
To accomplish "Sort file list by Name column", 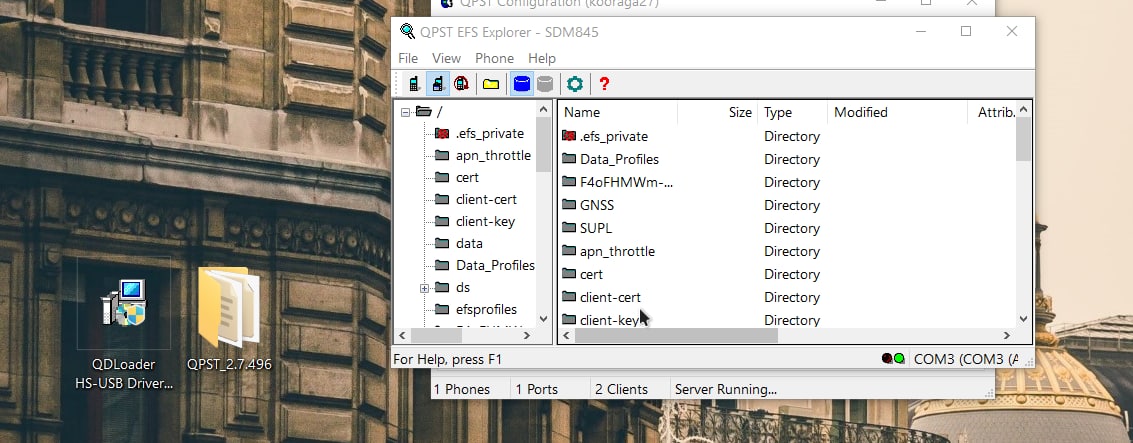I will (618, 112).
